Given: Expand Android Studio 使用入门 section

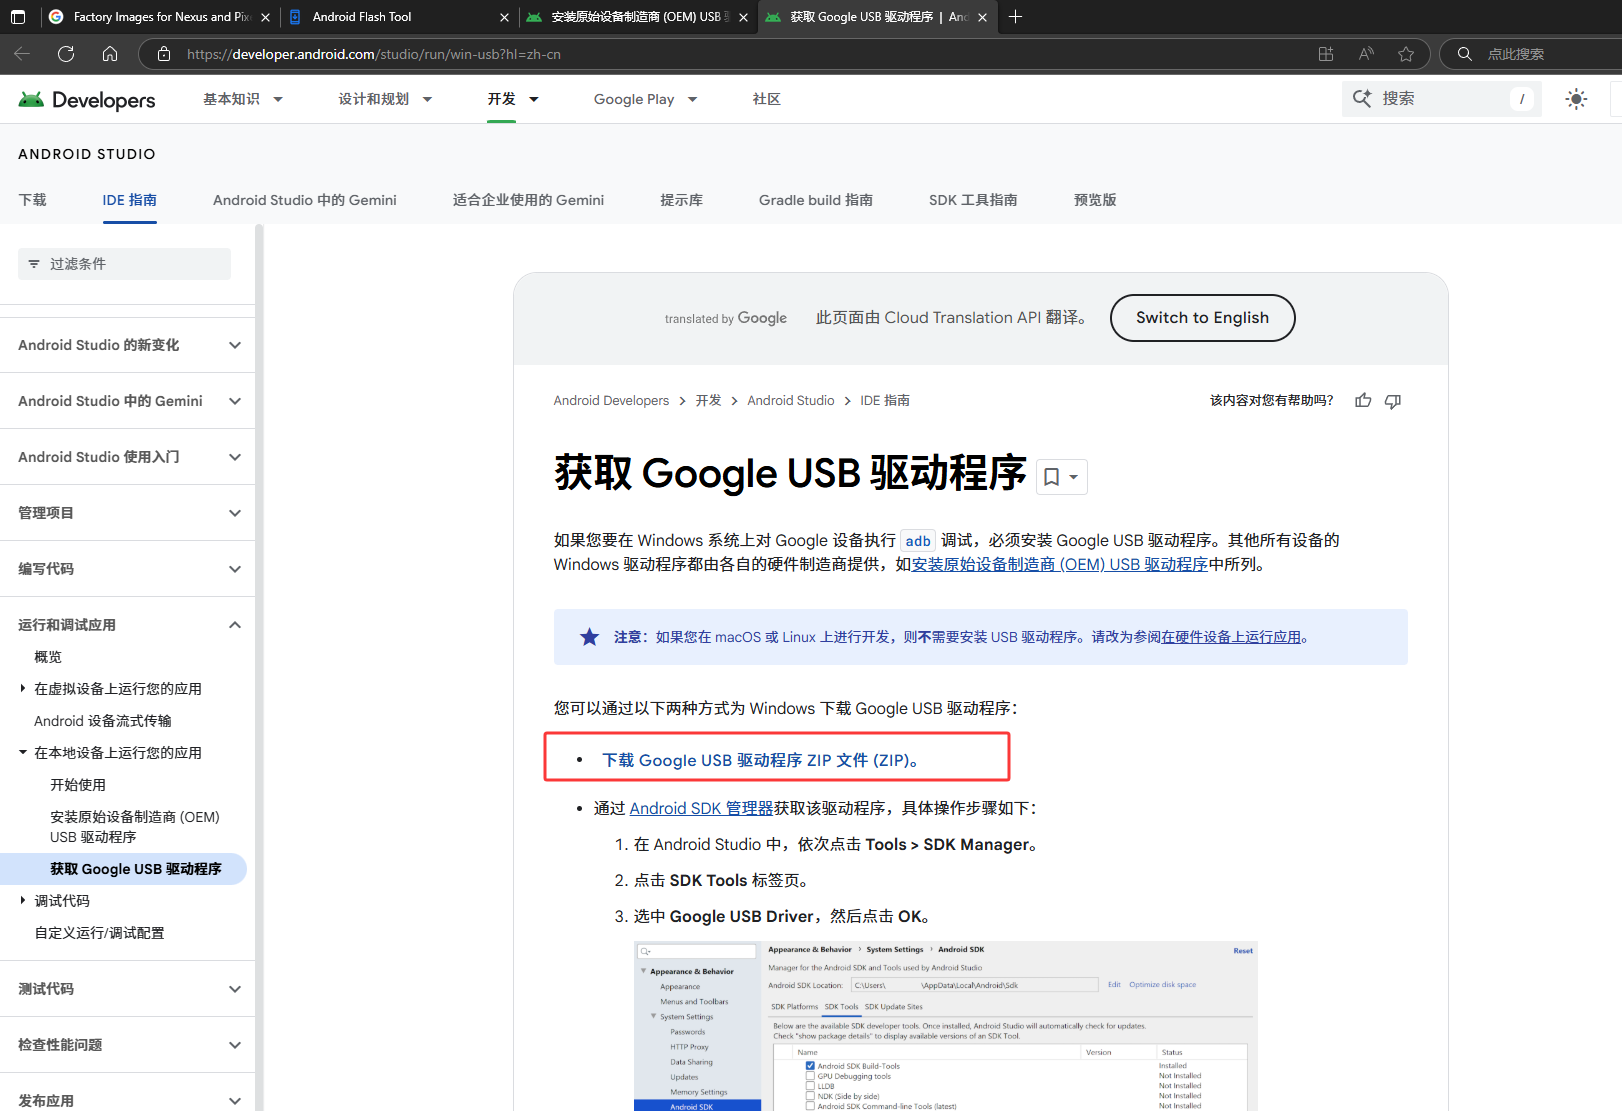Looking at the screenshot, I should point(235,457).
